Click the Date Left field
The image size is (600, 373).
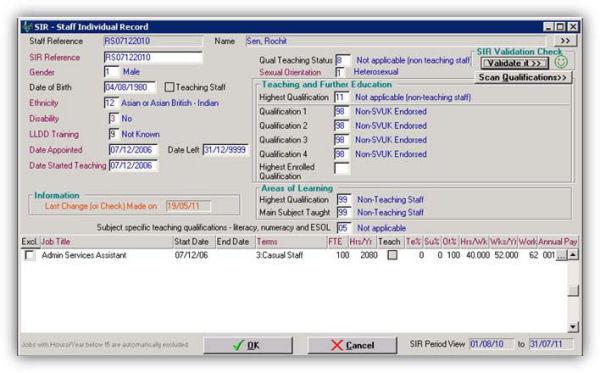click(226, 150)
